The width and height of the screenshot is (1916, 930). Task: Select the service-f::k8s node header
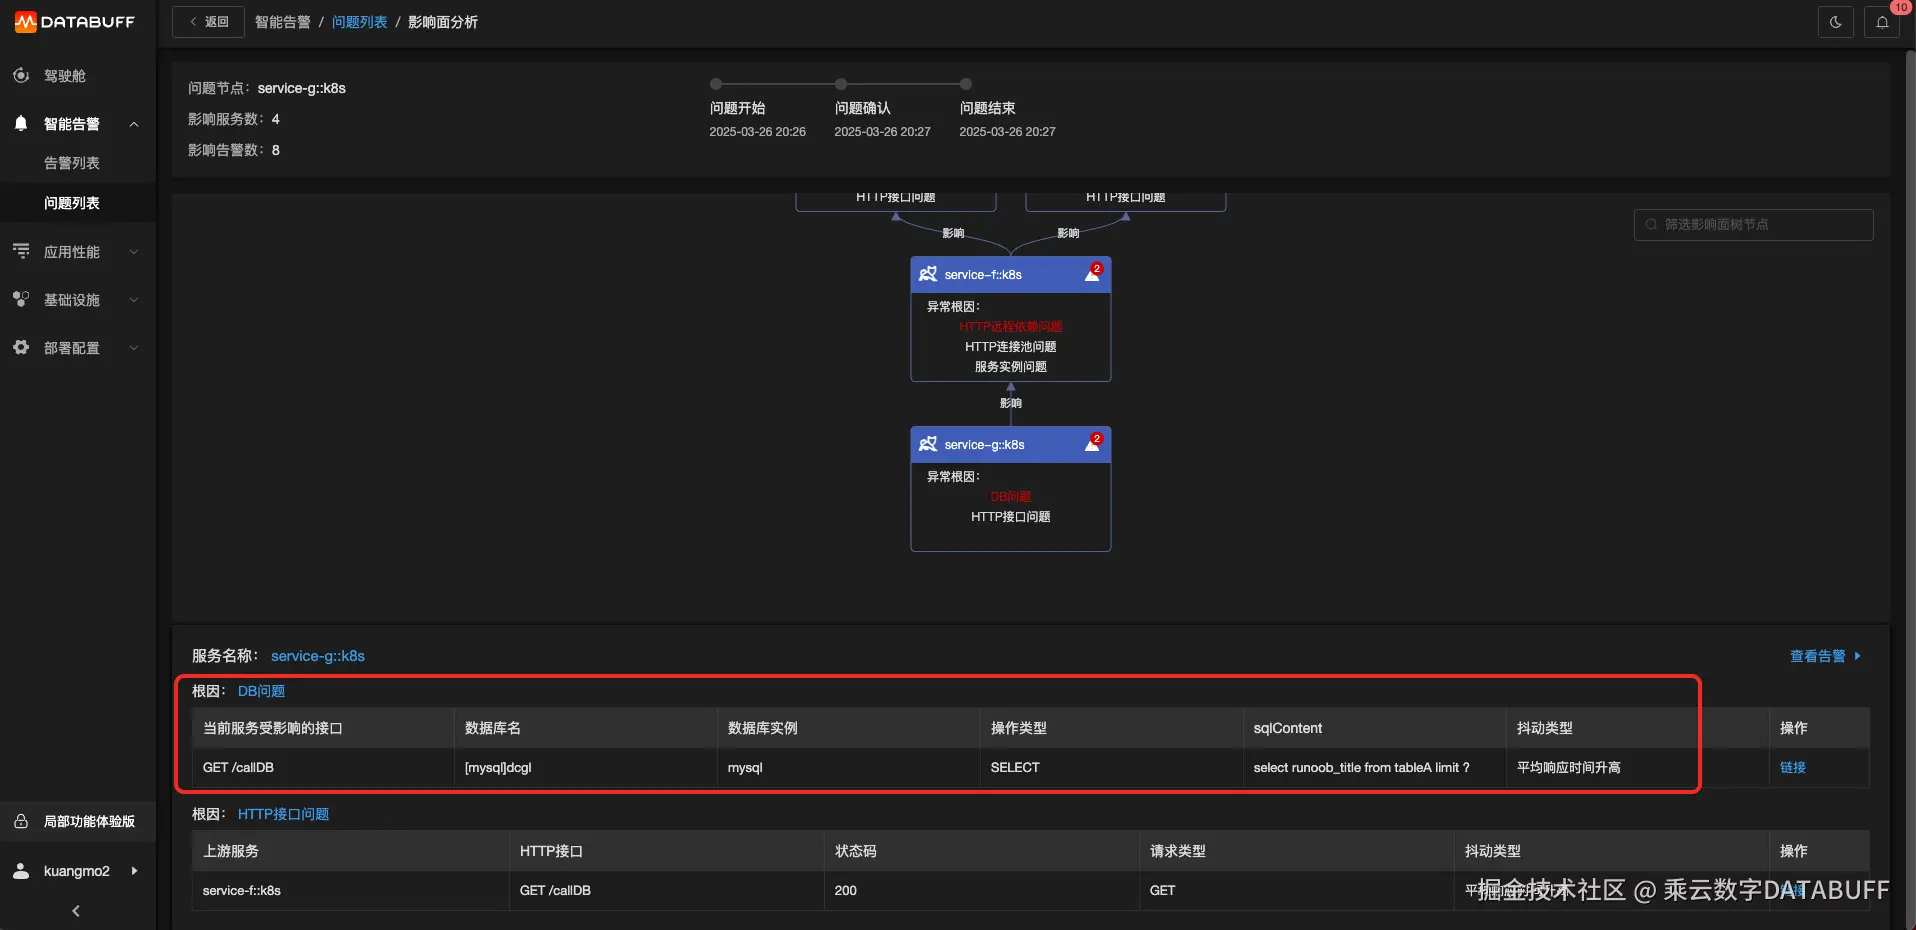(x=1011, y=274)
